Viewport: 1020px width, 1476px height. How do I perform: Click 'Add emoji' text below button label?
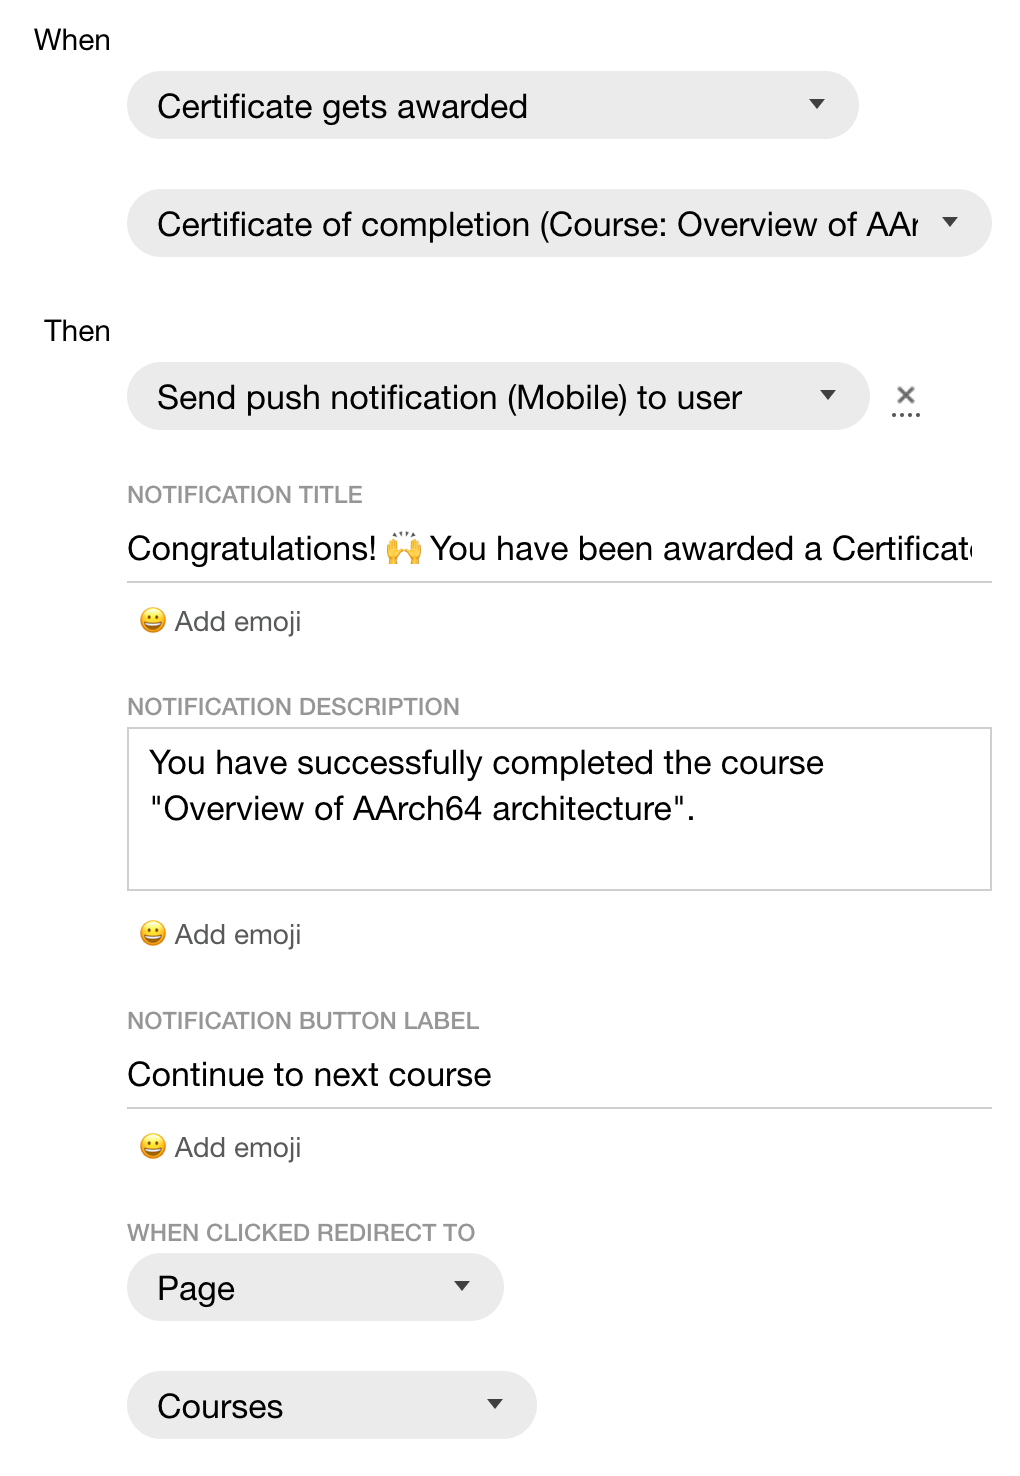tap(238, 1148)
